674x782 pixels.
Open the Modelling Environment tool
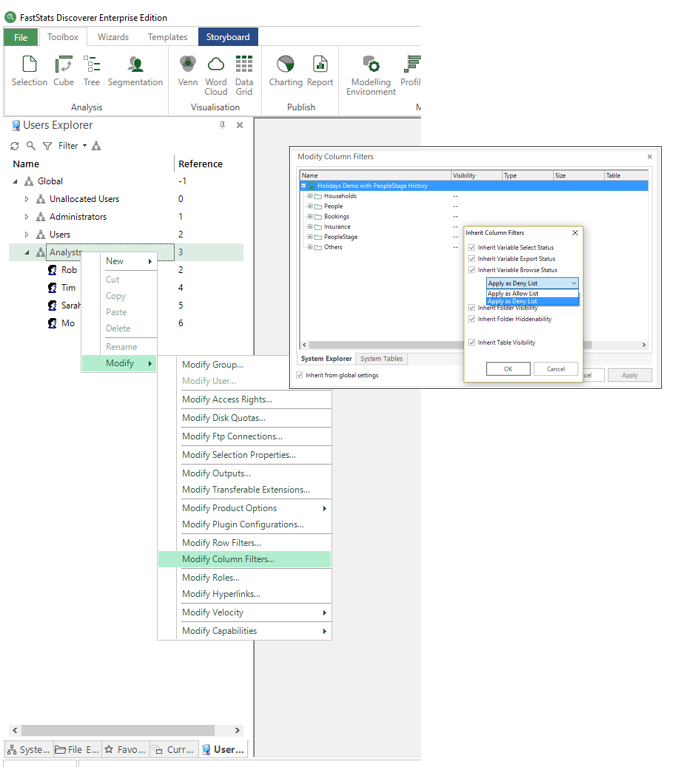371,75
